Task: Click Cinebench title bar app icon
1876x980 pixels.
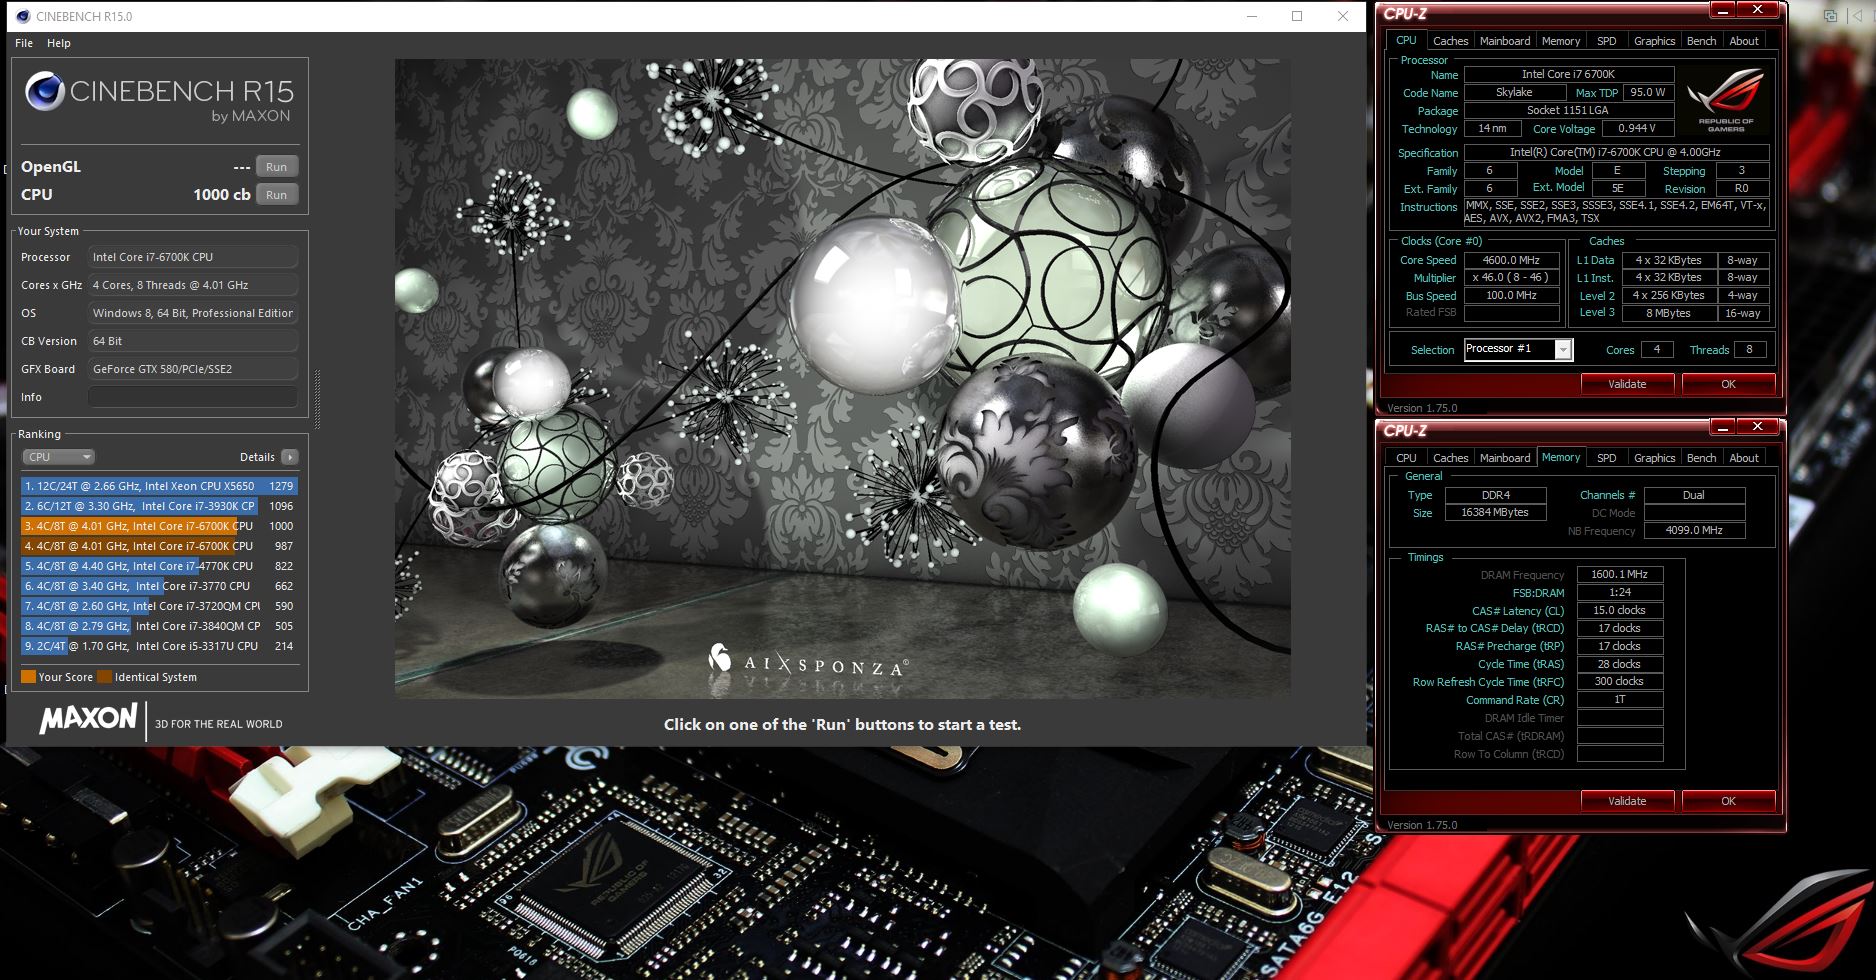Action: click(x=23, y=16)
